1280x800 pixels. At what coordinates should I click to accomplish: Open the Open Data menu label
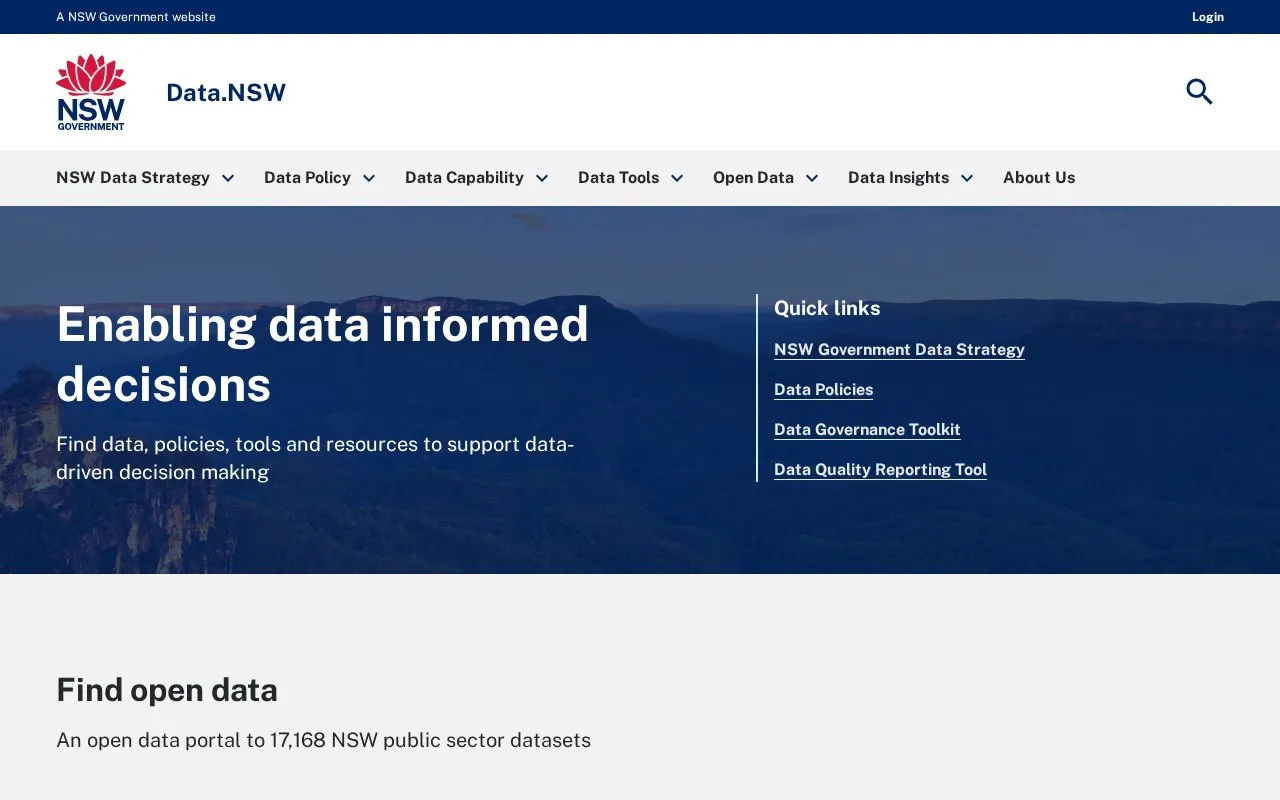[753, 177]
